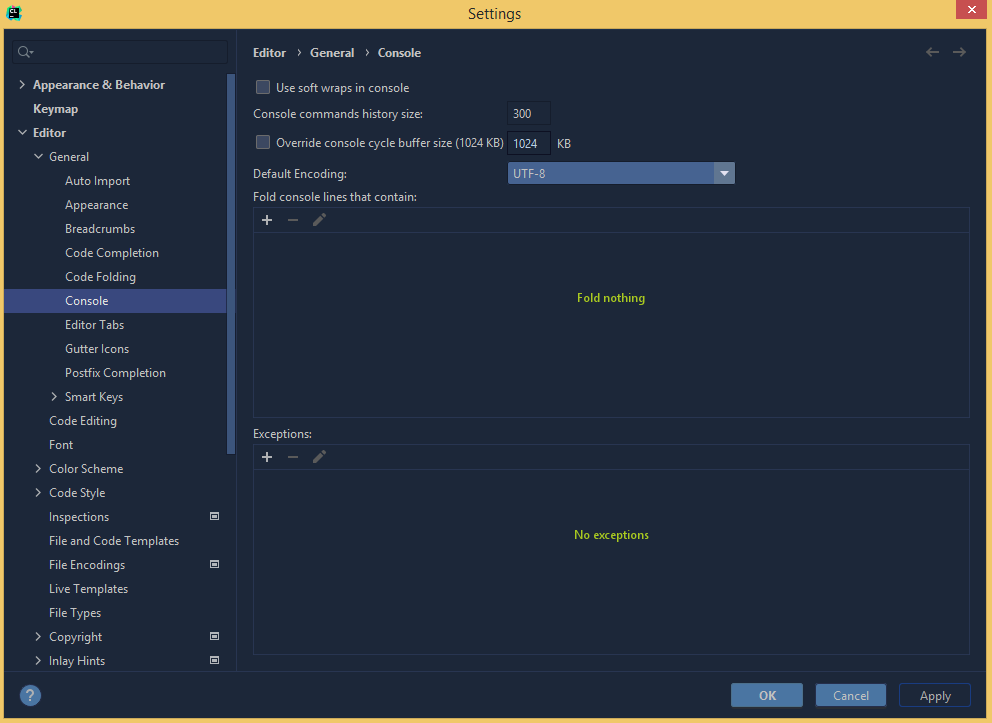Image resolution: width=992 pixels, height=723 pixels.
Task: Select Auto Import in the tree
Action: (97, 181)
